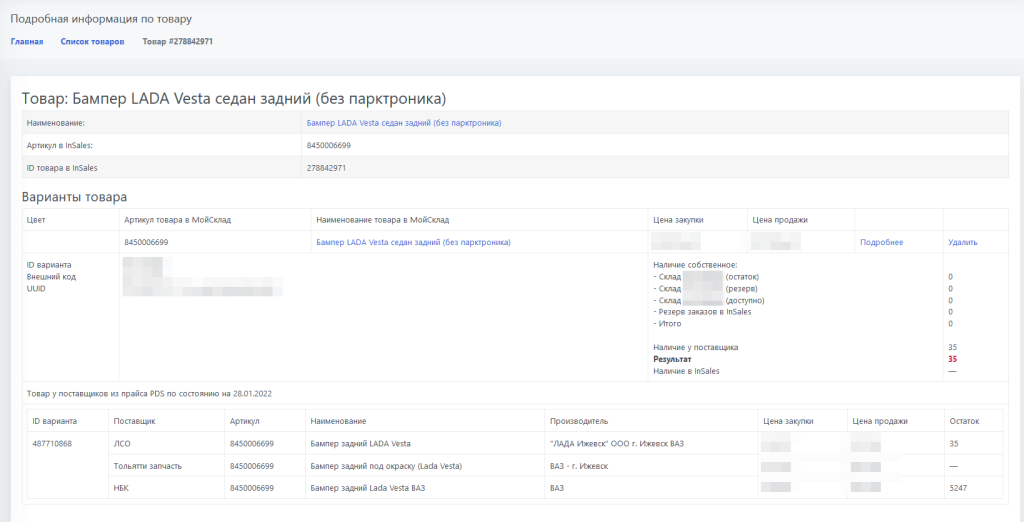The image size is (1024, 522).
Task: Select the НБК supplier cell
Action: tap(123, 487)
